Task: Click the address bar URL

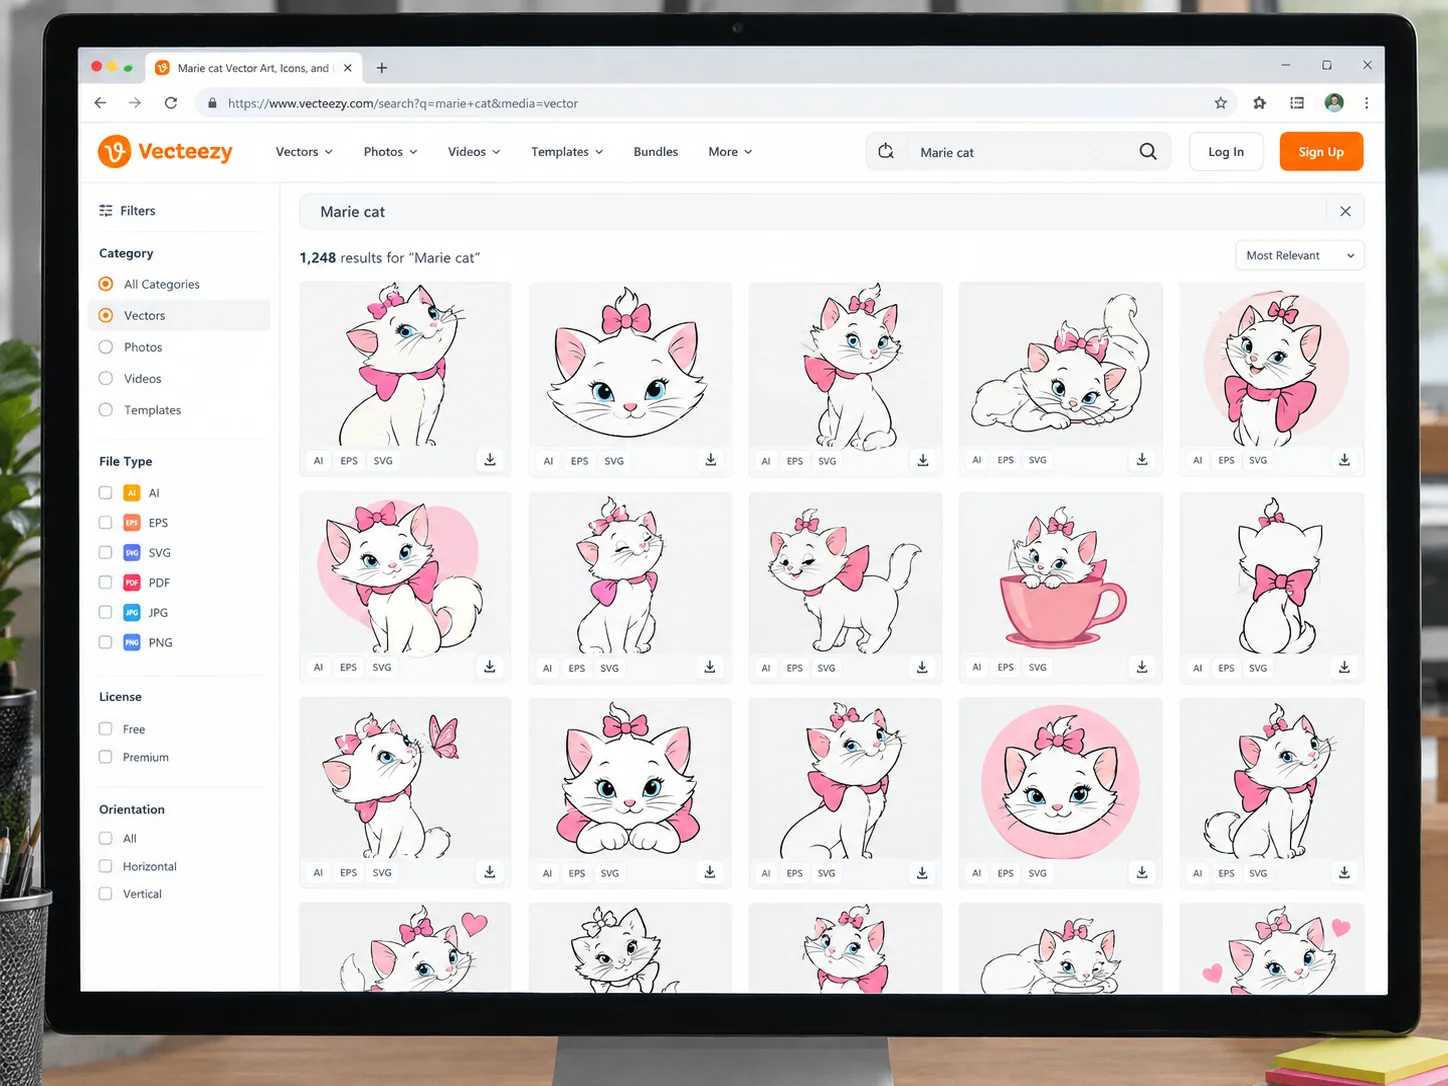Action: (403, 103)
